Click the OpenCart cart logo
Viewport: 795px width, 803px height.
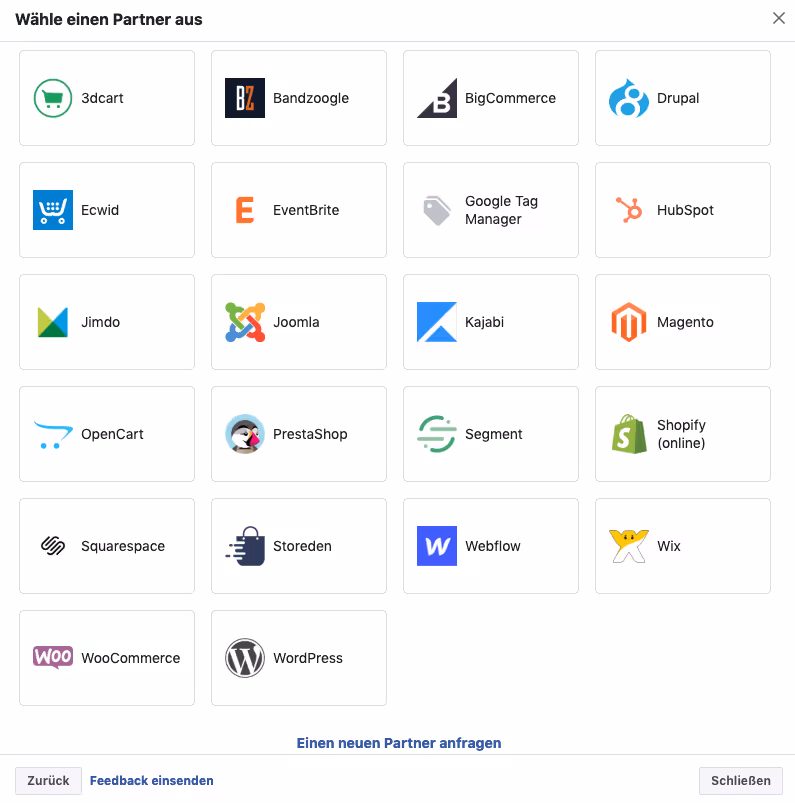pos(53,434)
